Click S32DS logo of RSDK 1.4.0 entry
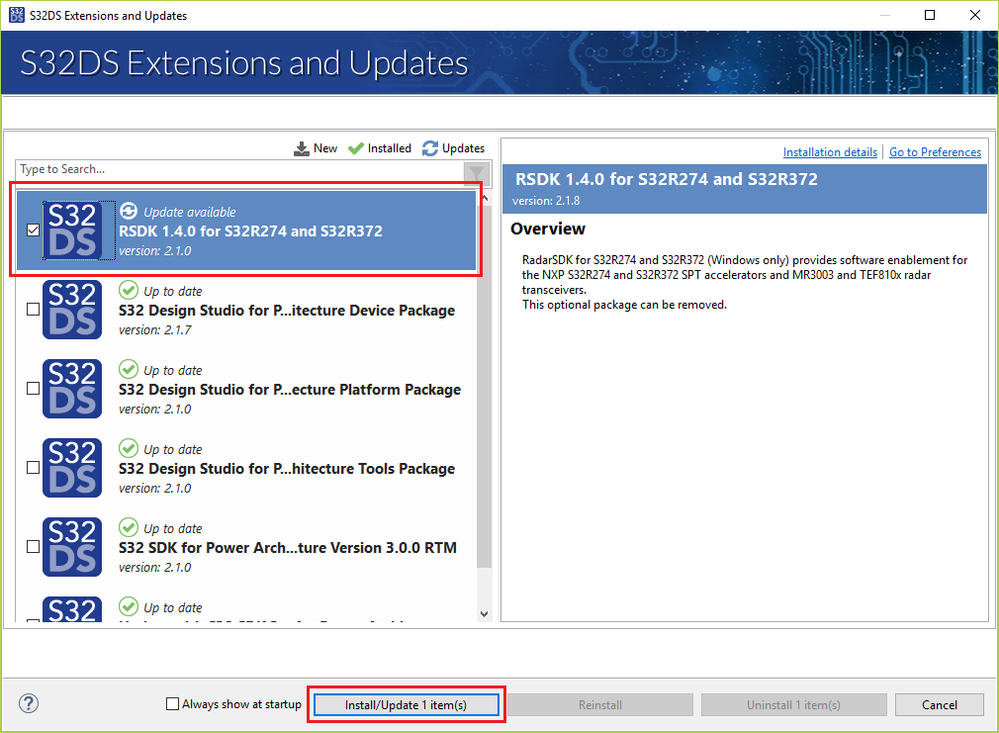 72,231
